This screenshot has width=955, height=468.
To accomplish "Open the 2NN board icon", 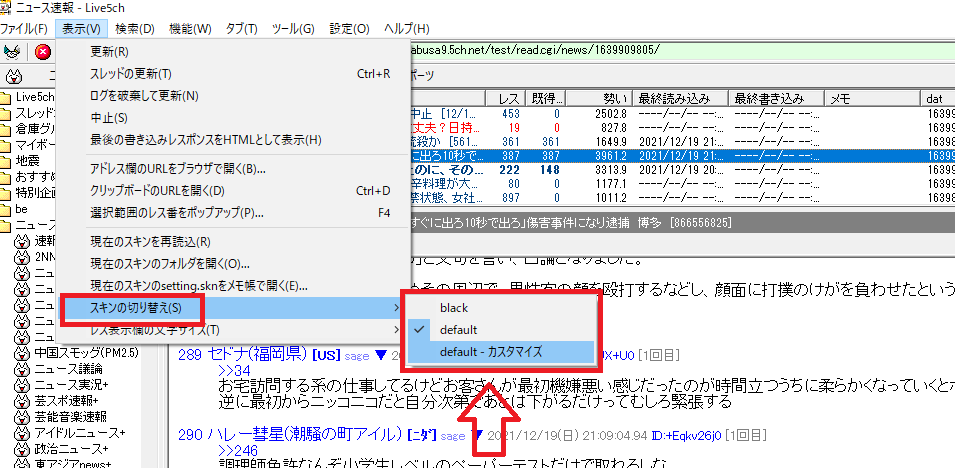I will (x=22, y=257).
